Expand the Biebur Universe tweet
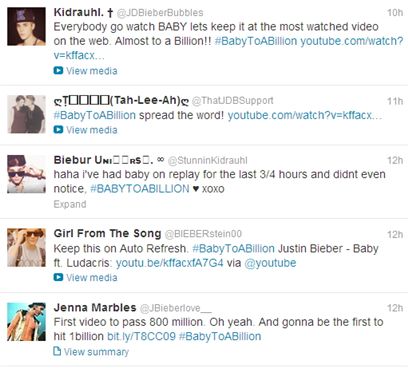Viewport: 408px width, 368px height. pos(70,204)
